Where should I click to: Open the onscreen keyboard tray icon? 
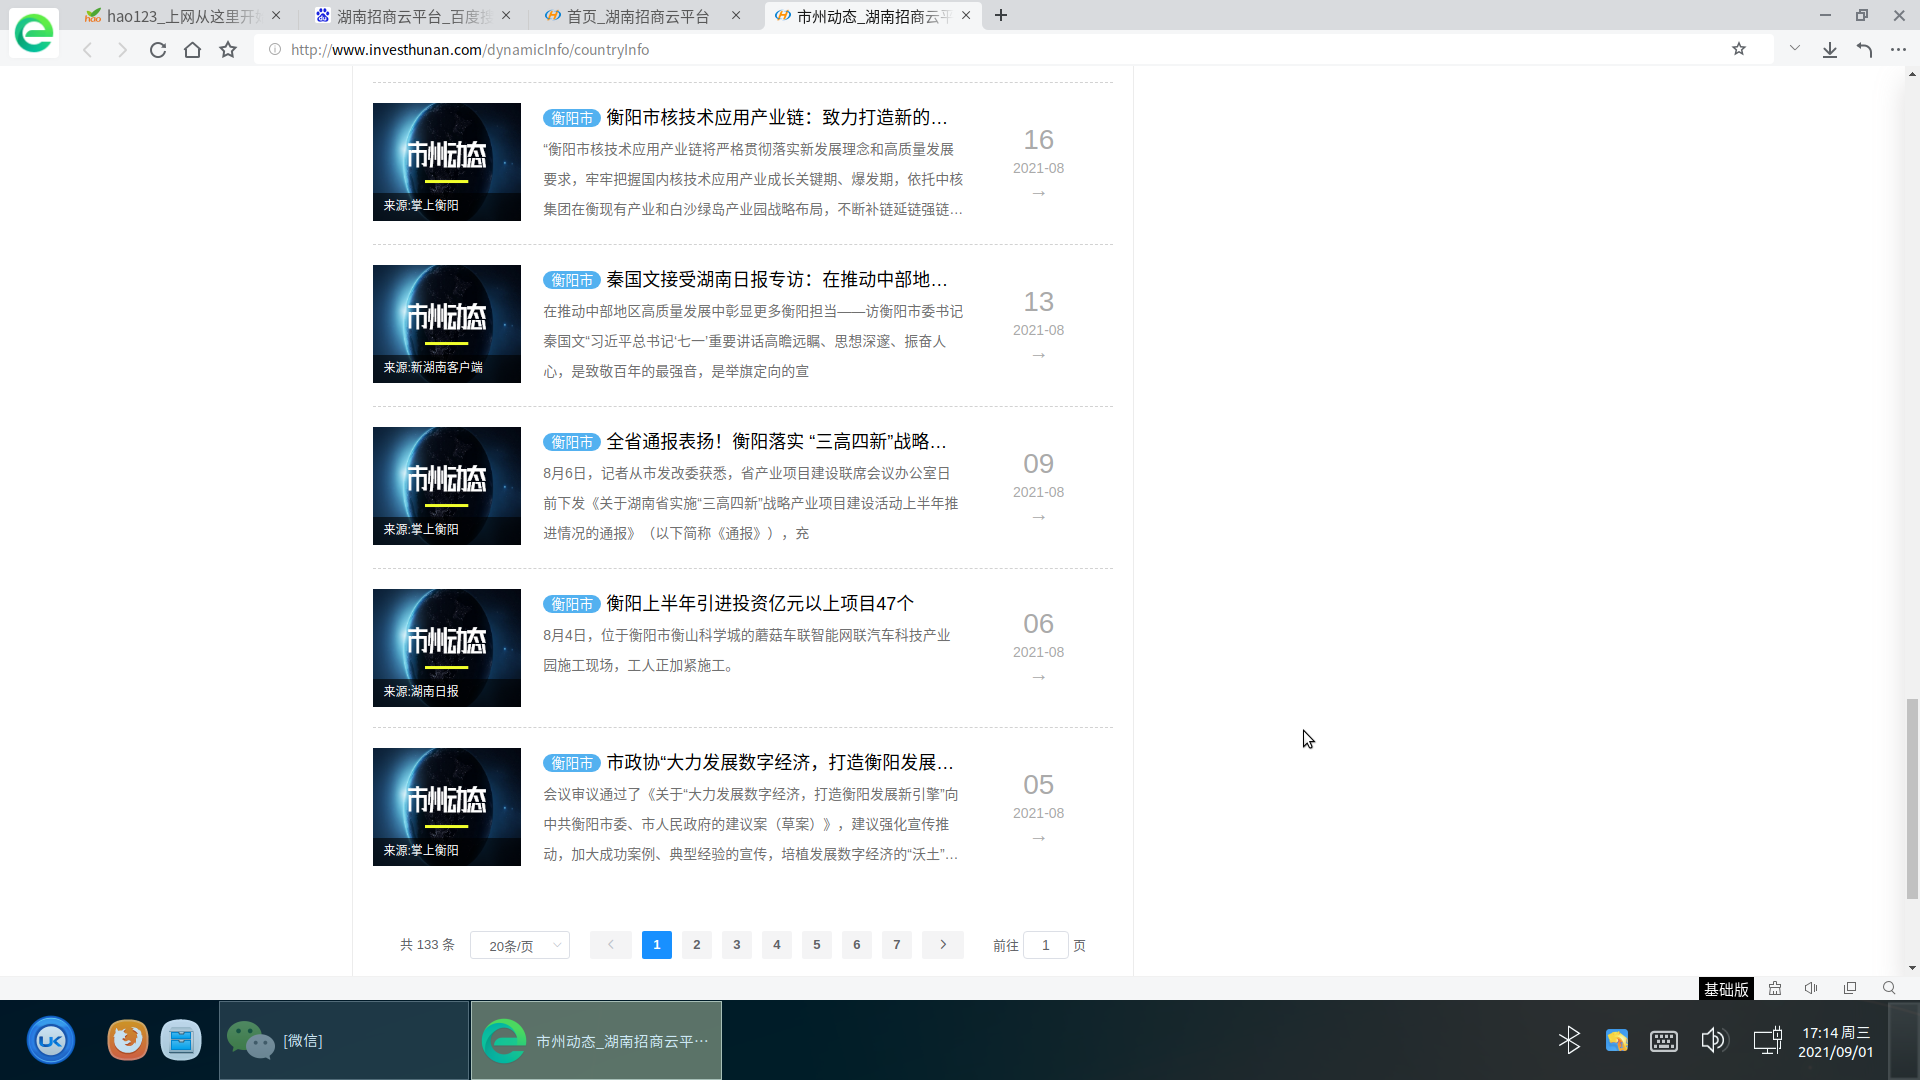pyautogui.click(x=1664, y=1041)
